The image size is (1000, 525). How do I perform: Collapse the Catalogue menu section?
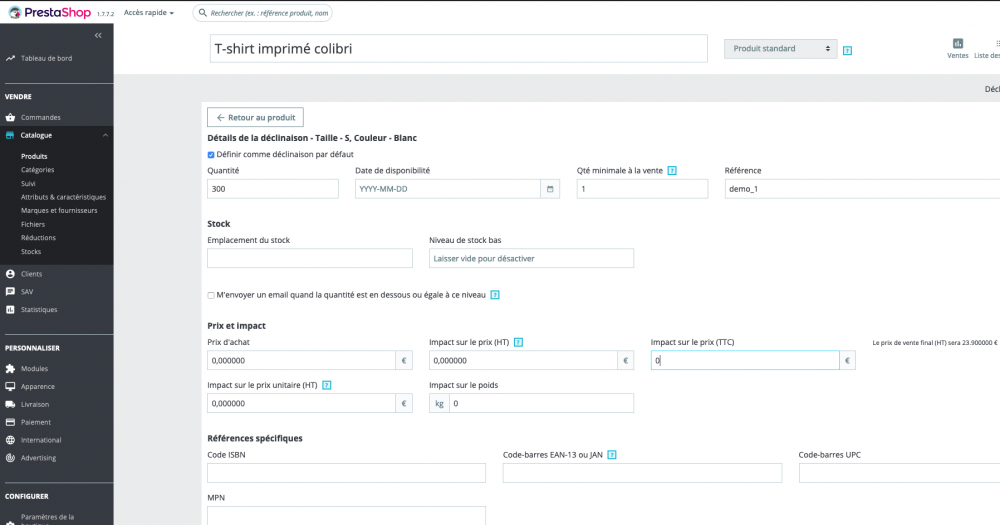[x=104, y=135]
